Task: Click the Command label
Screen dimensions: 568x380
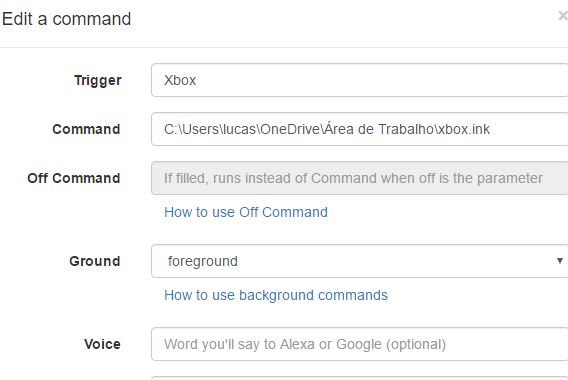Action: (x=86, y=129)
